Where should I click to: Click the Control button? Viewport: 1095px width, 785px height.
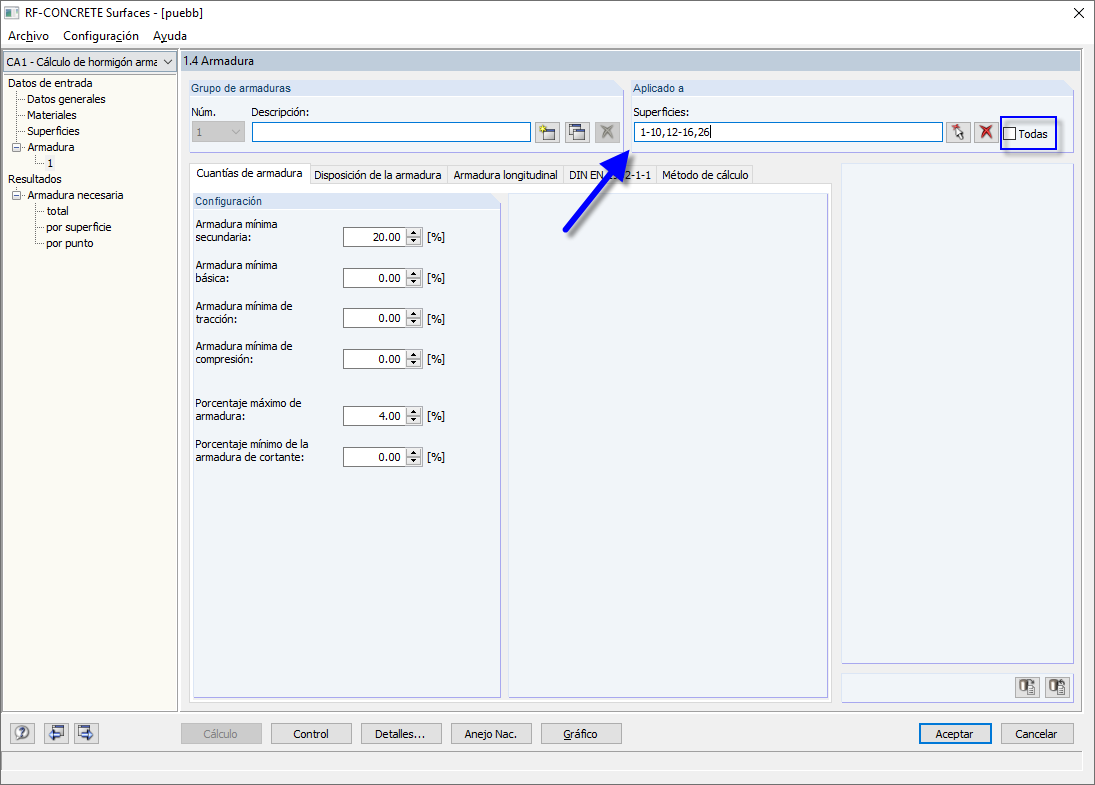pos(311,734)
